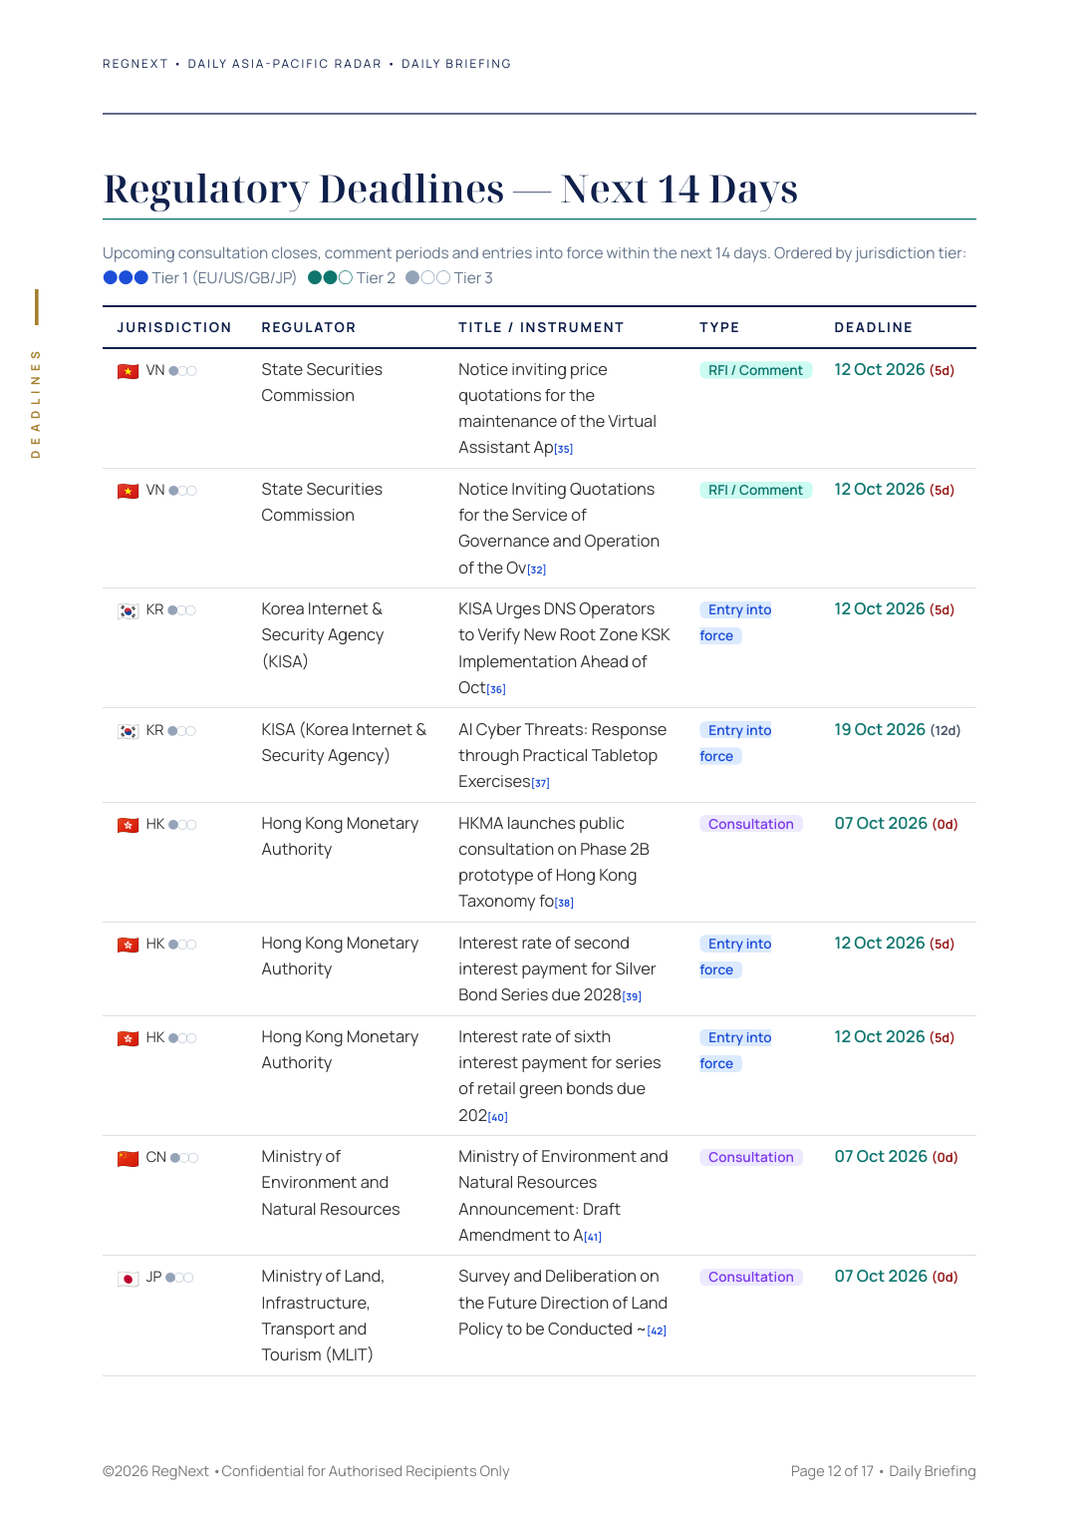Click 'Ministry of Environment and Natural Resources' regulator cell

tap(330, 1183)
